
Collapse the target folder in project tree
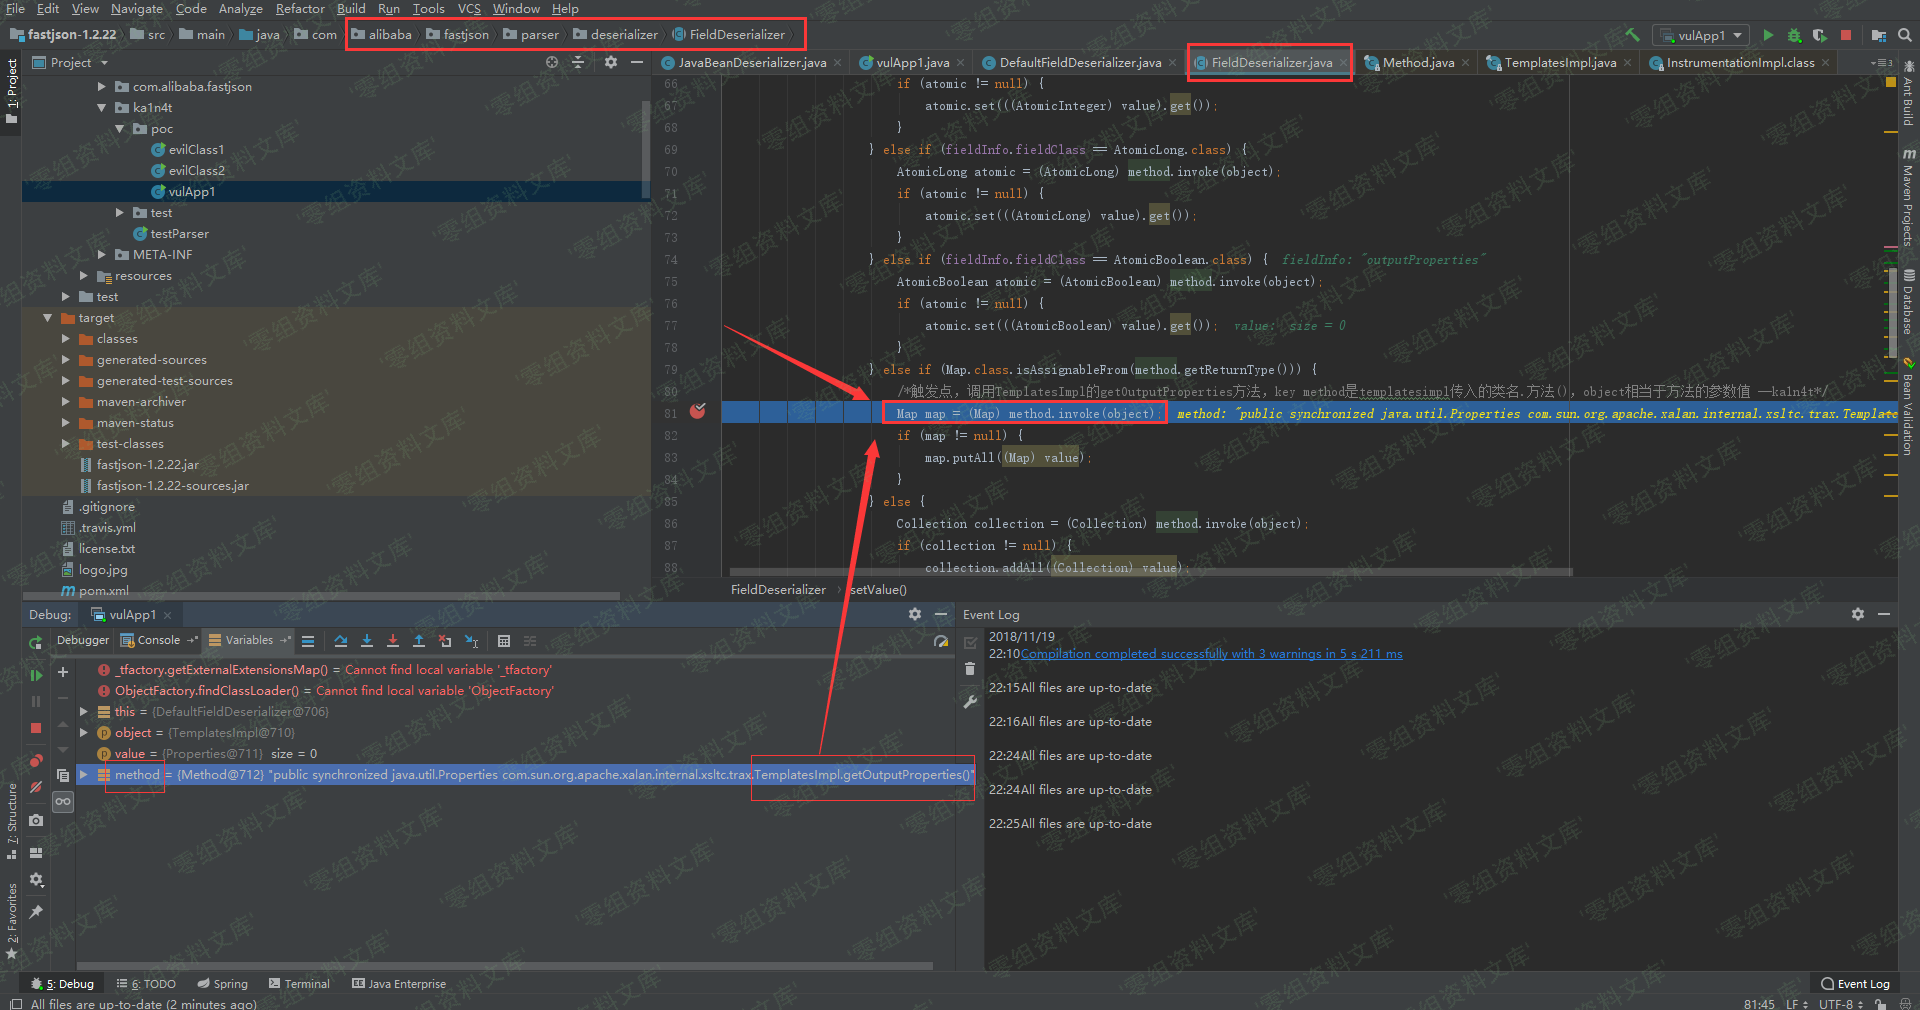click(47, 318)
